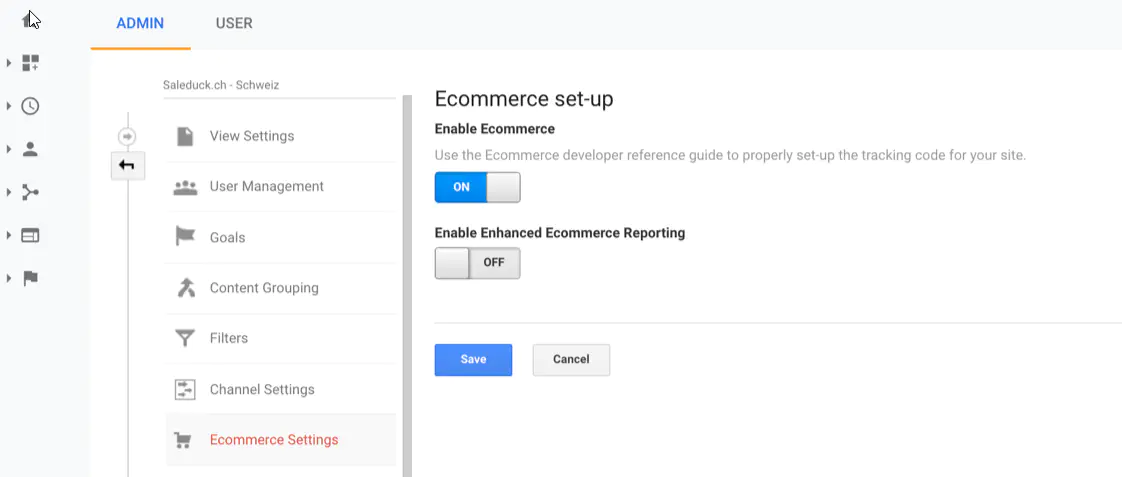
Task: Select the ADMIN tab
Action: 140,23
